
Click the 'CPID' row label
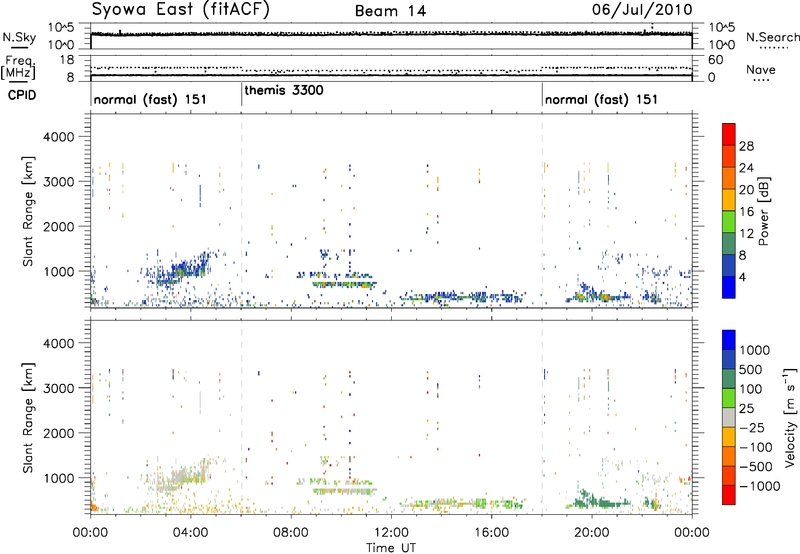[x=22, y=95]
